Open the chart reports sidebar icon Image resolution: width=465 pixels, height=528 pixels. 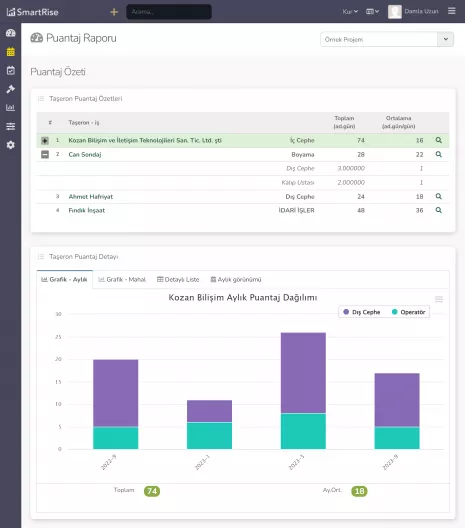click(10, 107)
